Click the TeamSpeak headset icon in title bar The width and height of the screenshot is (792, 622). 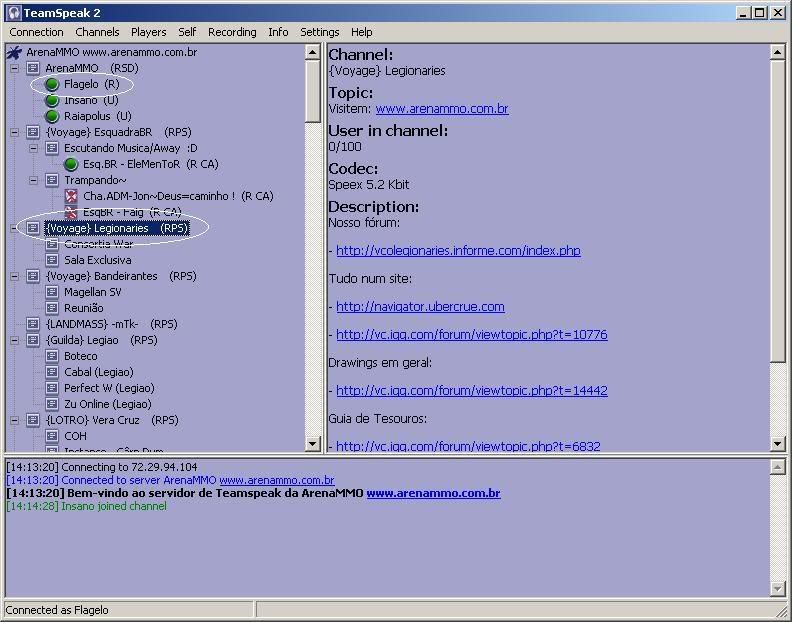click(14, 13)
